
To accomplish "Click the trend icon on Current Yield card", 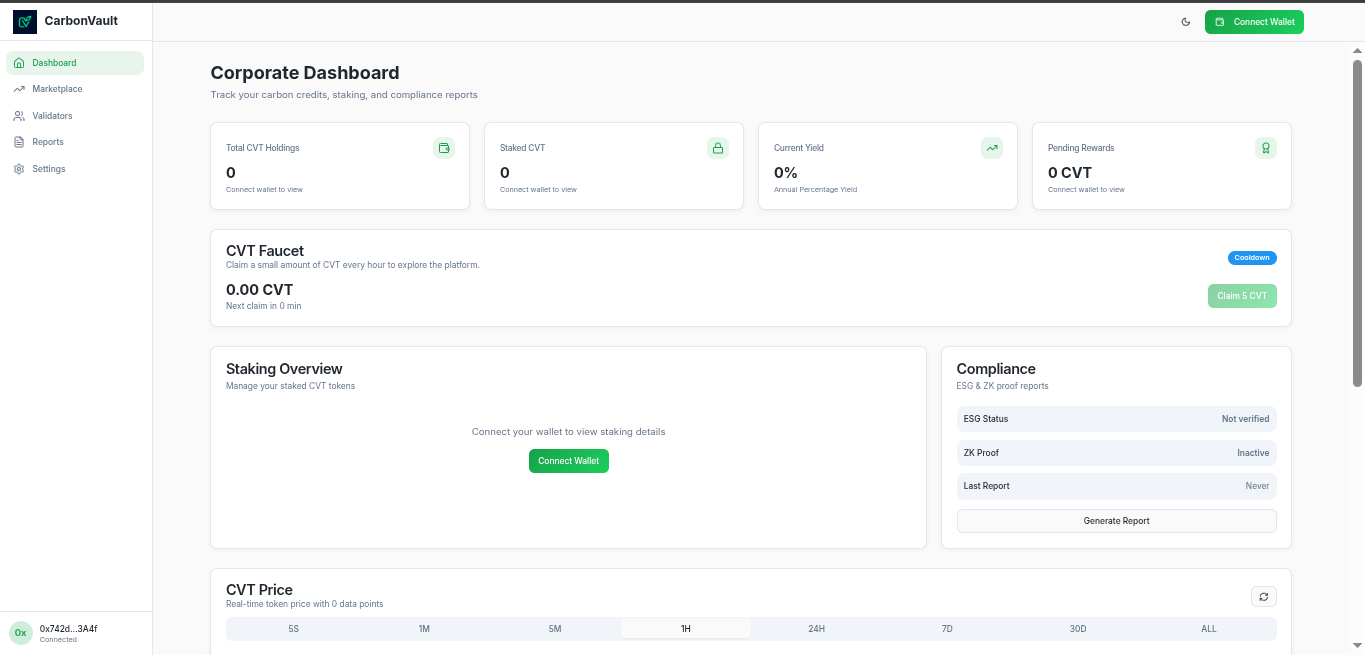I will point(991,148).
